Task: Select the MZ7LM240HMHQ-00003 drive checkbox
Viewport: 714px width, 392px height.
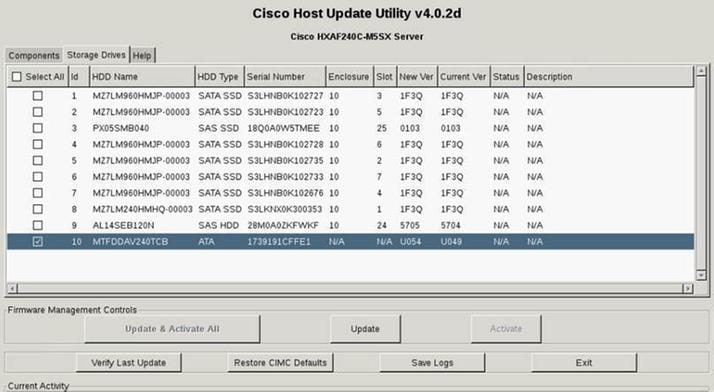Action: (38, 209)
